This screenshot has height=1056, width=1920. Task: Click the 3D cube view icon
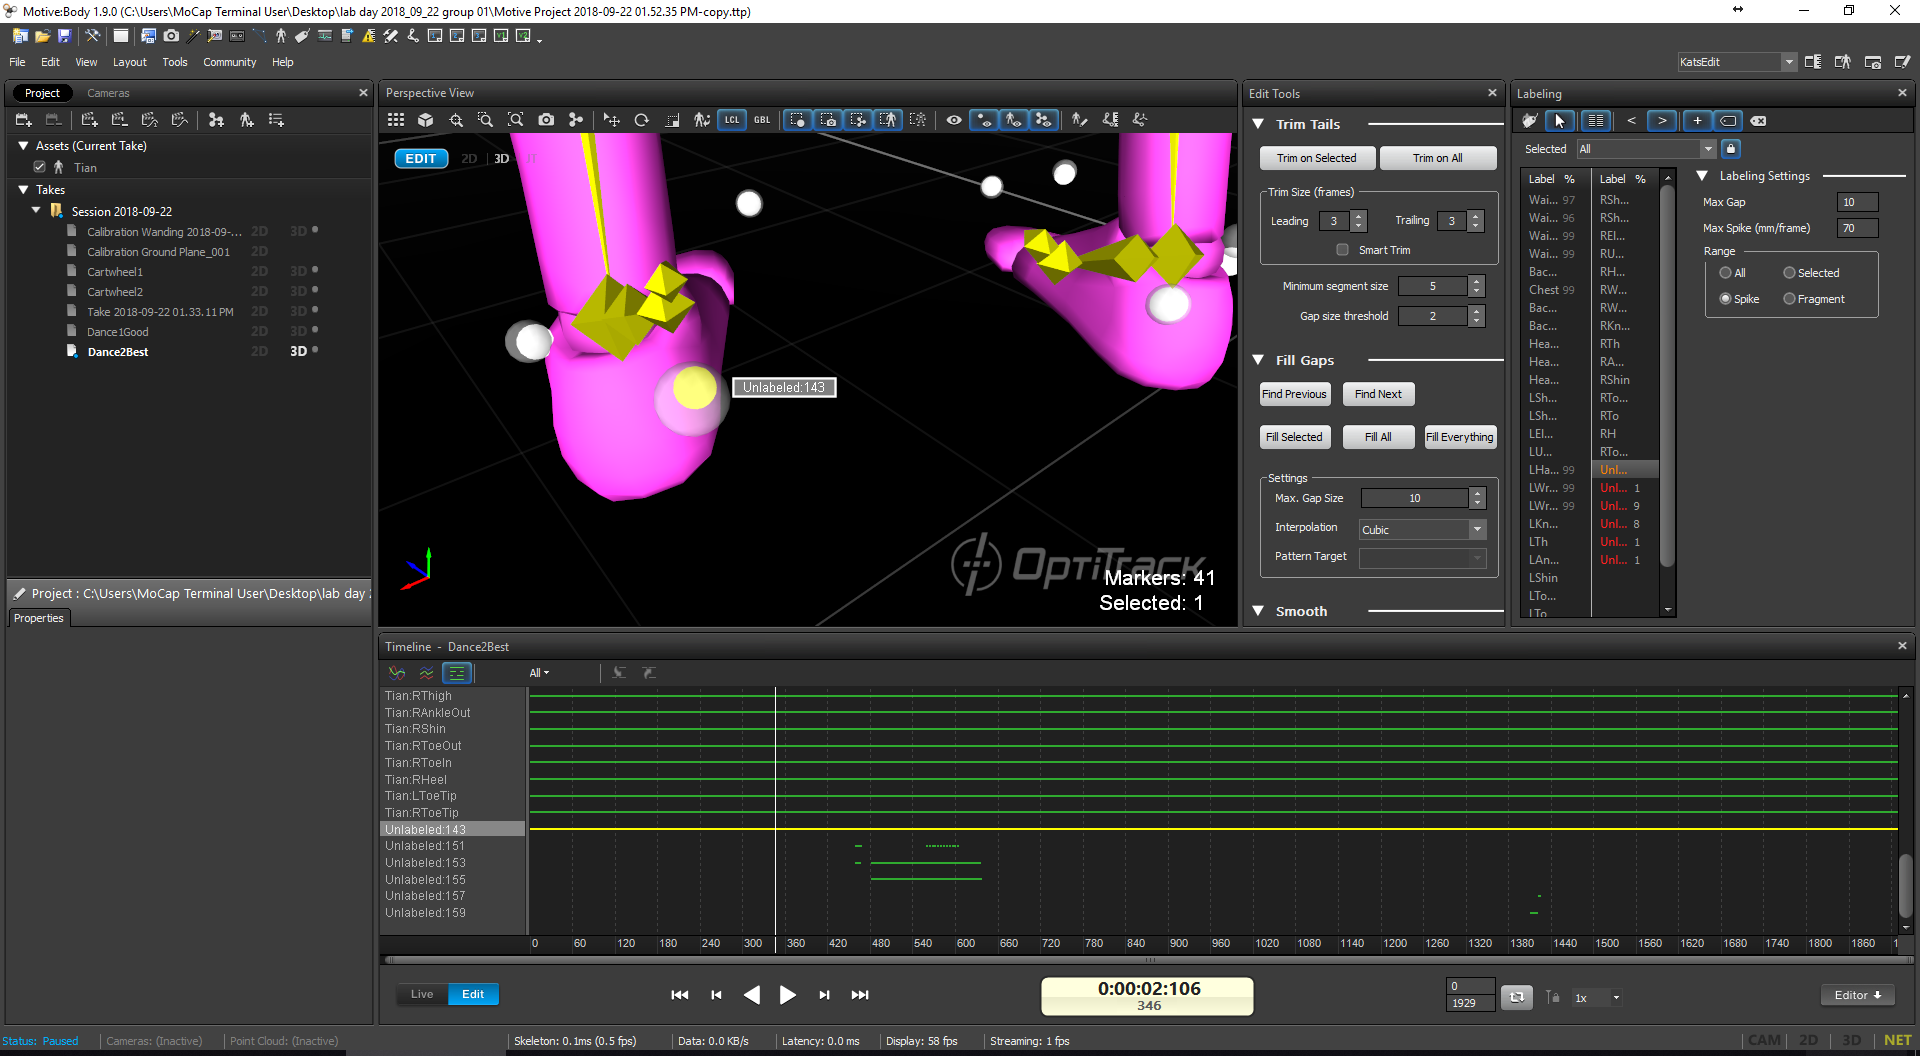pyautogui.click(x=426, y=120)
